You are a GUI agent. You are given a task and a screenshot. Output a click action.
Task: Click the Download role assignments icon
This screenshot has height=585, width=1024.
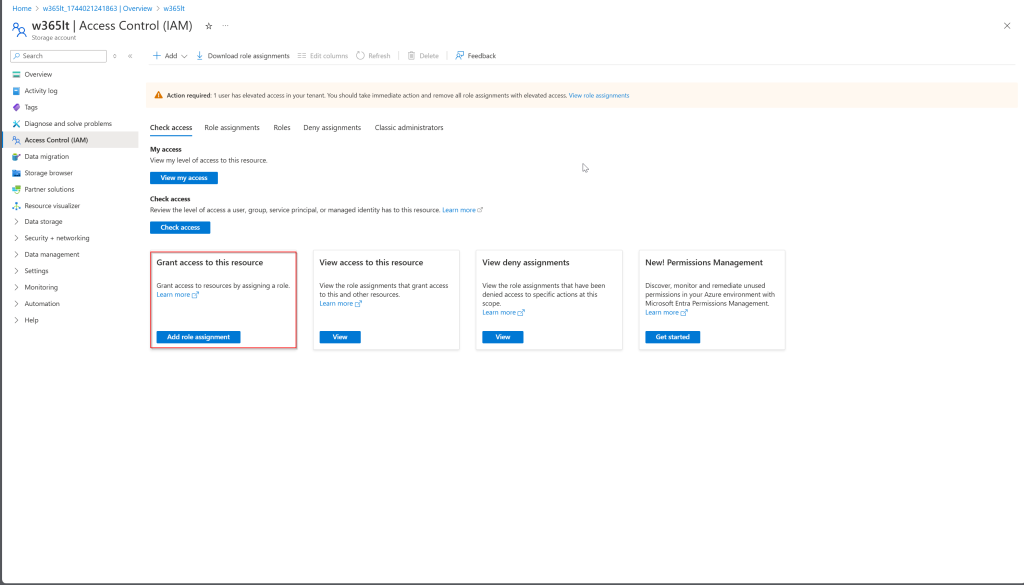click(200, 55)
